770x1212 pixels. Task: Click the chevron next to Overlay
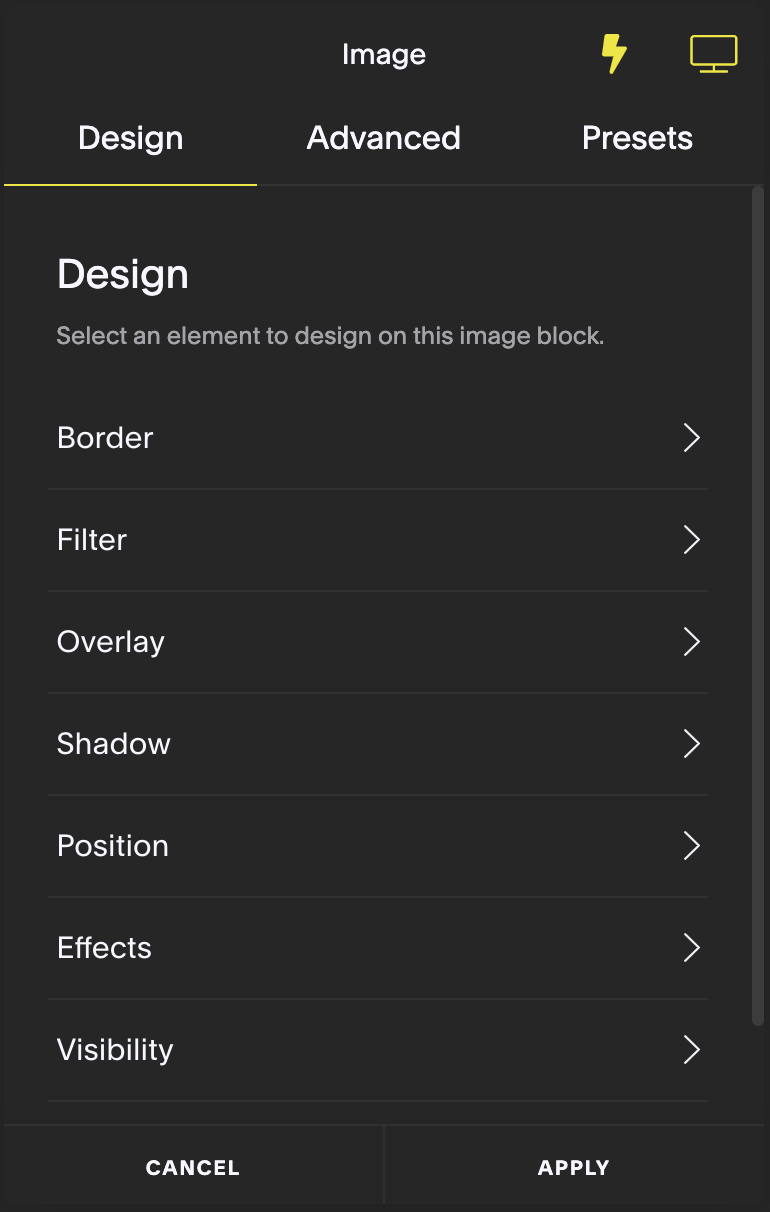[691, 642]
